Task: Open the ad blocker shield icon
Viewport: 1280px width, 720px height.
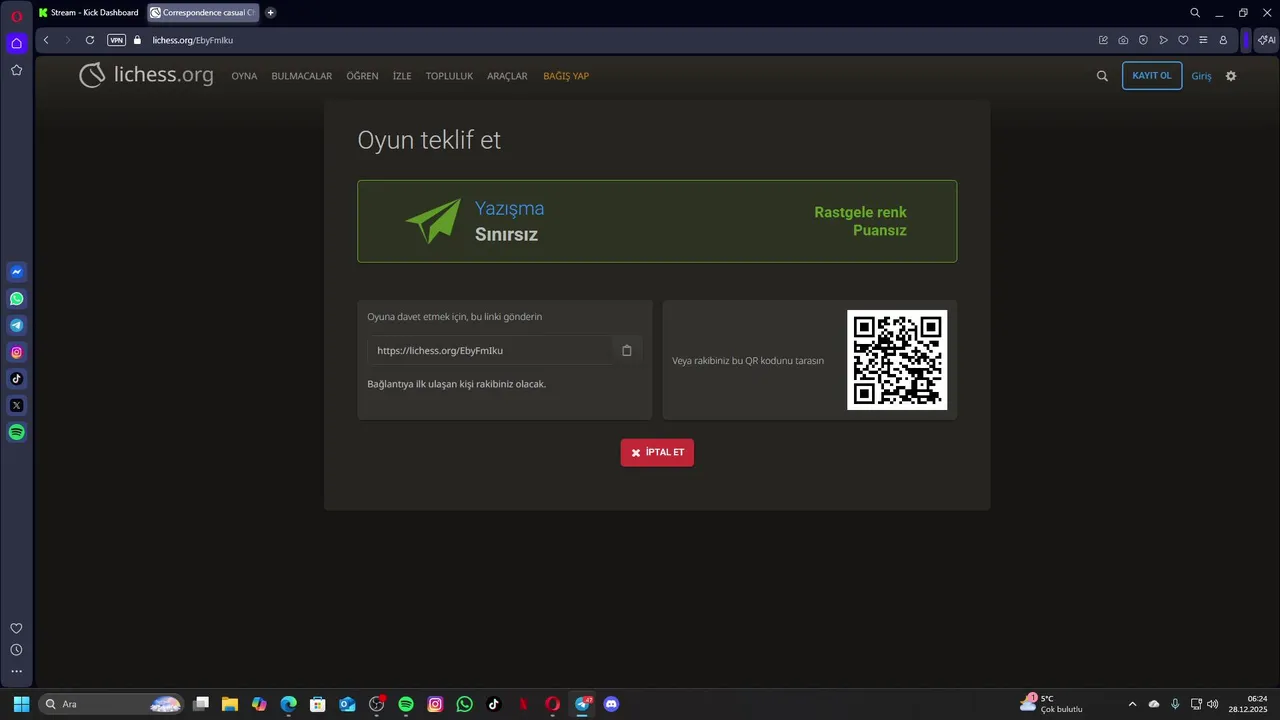Action: click(x=1143, y=40)
